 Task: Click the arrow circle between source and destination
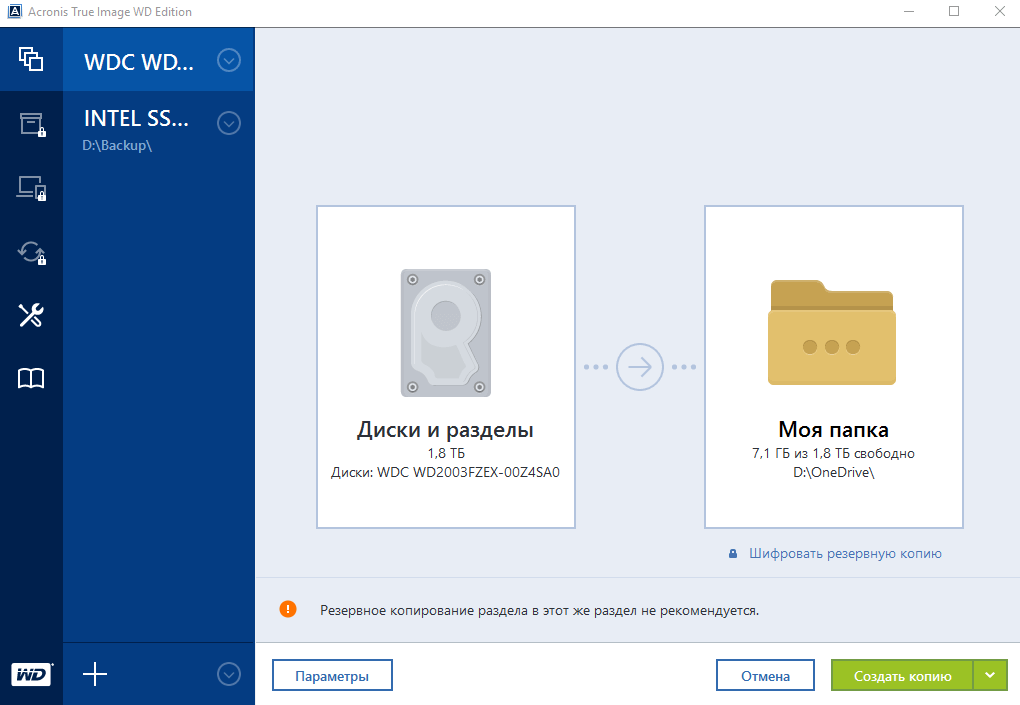[x=639, y=367]
